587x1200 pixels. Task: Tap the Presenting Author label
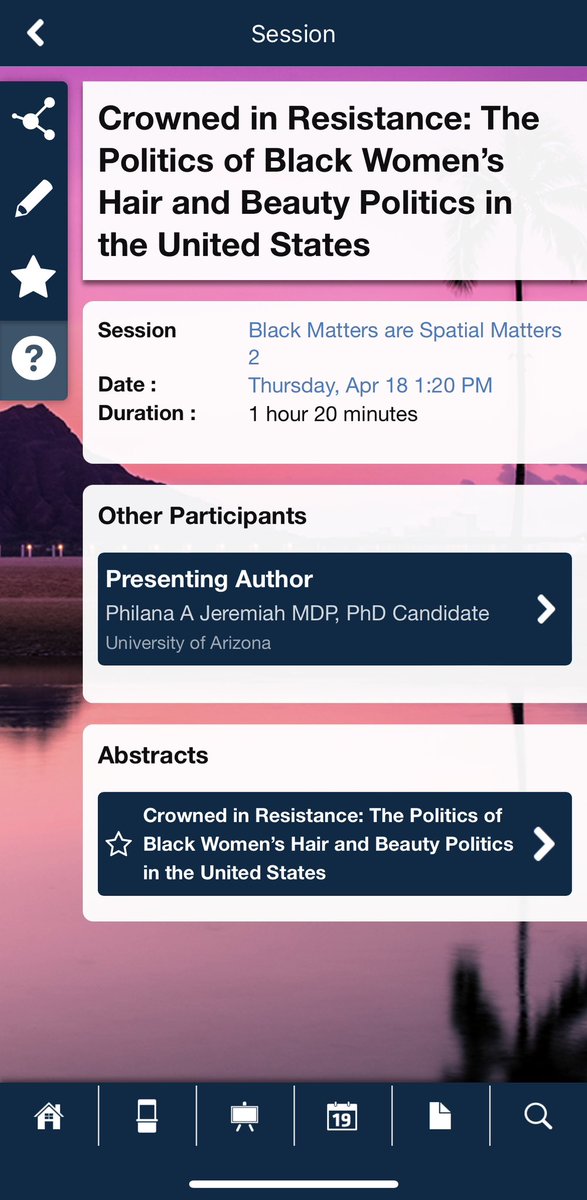209,579
